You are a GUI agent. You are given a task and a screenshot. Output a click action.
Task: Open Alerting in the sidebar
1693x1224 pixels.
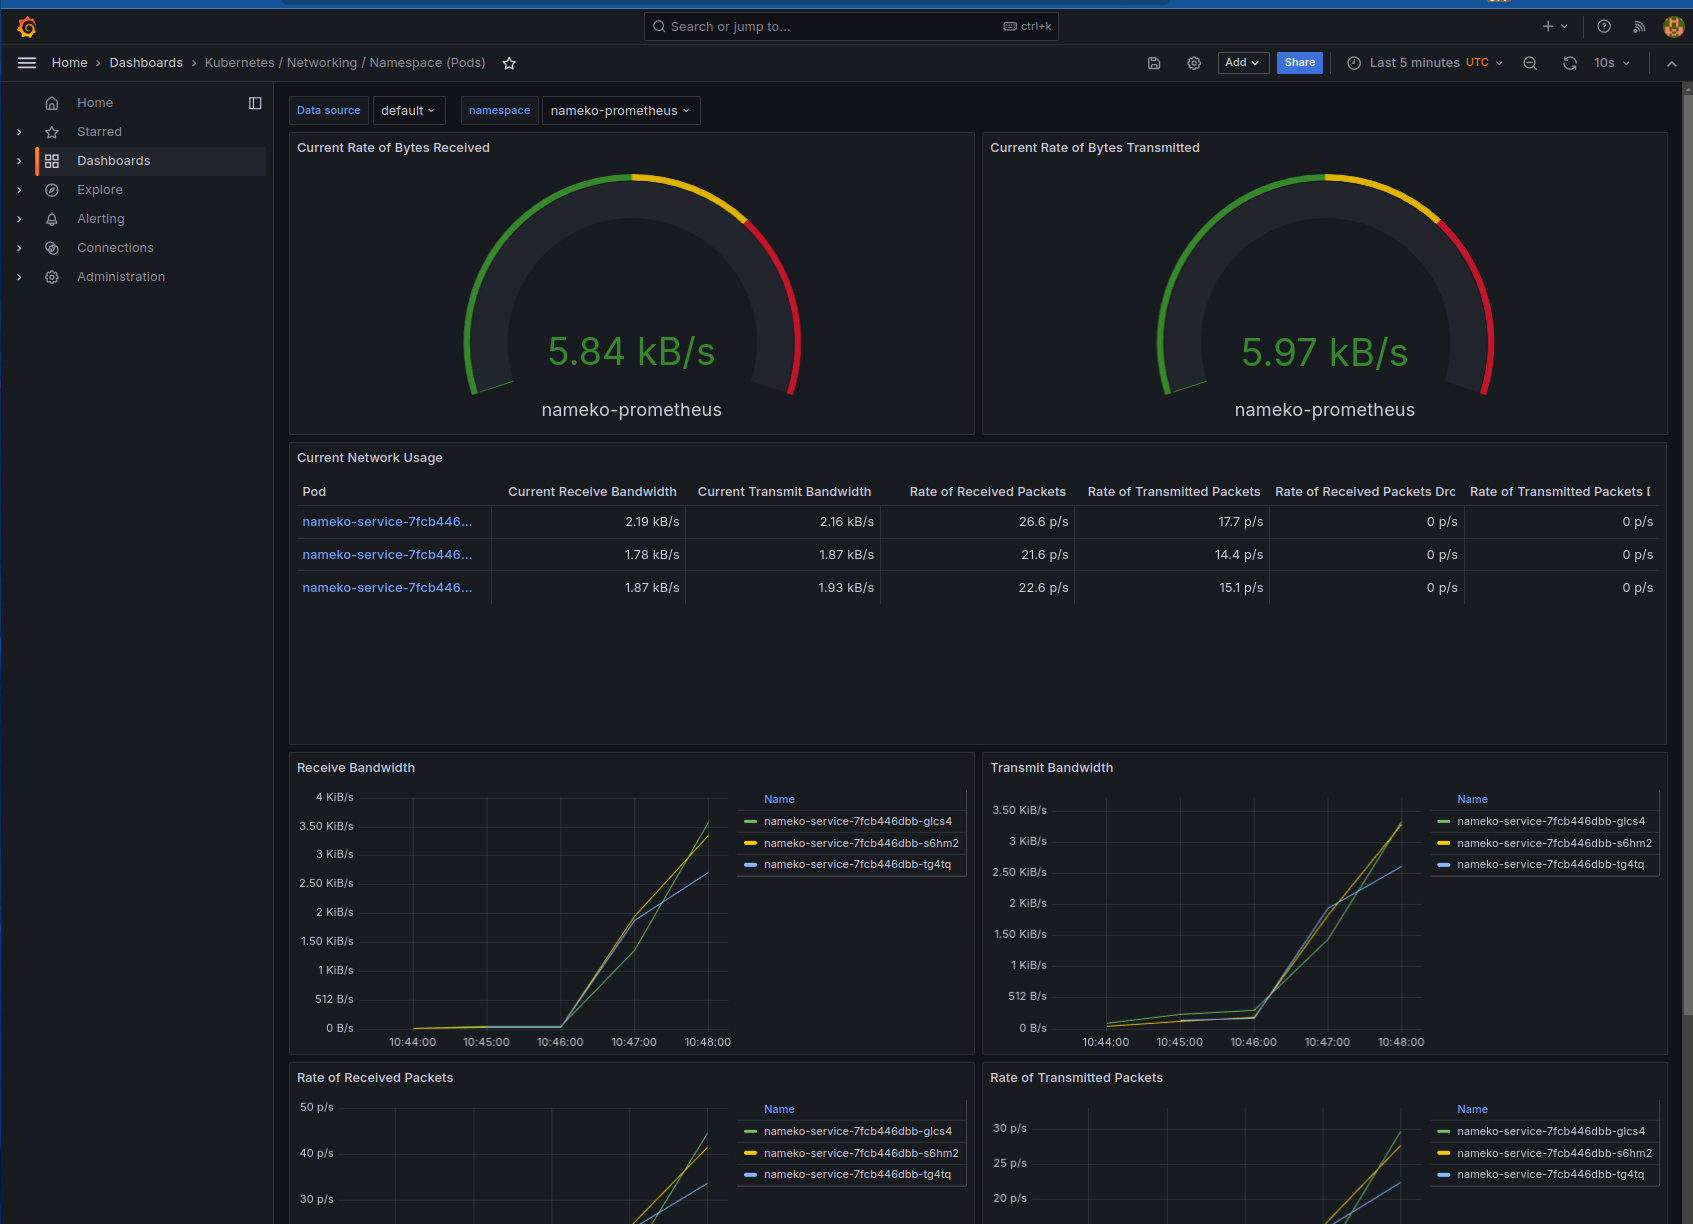coord(101,219)
